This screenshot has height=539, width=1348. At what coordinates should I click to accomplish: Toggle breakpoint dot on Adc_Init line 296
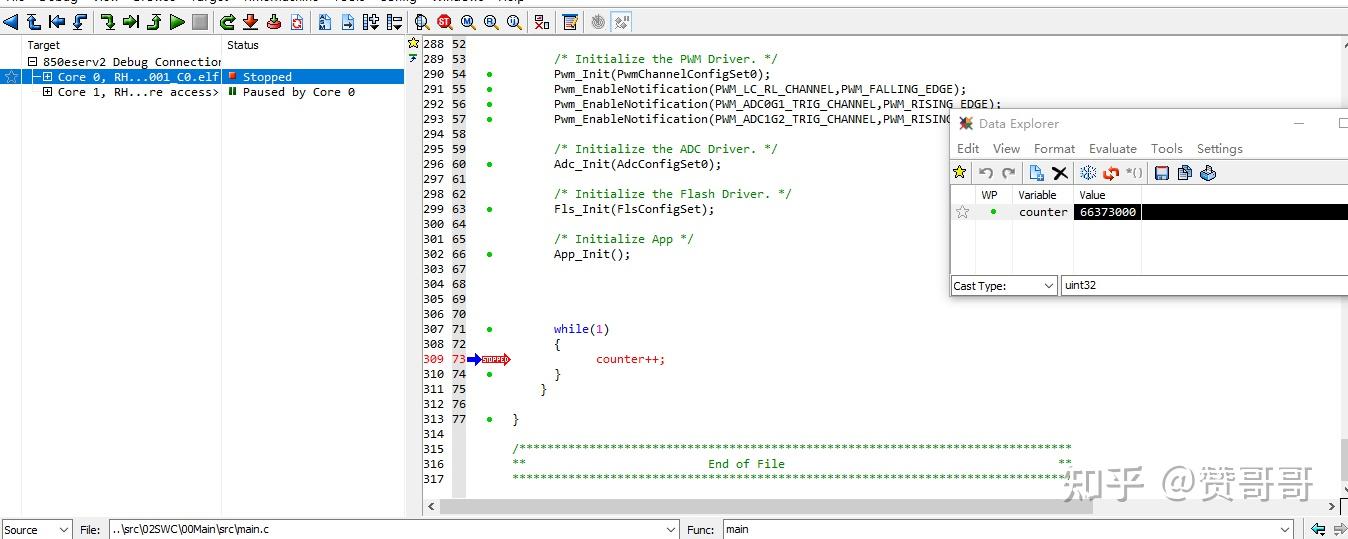pos(489,164)
